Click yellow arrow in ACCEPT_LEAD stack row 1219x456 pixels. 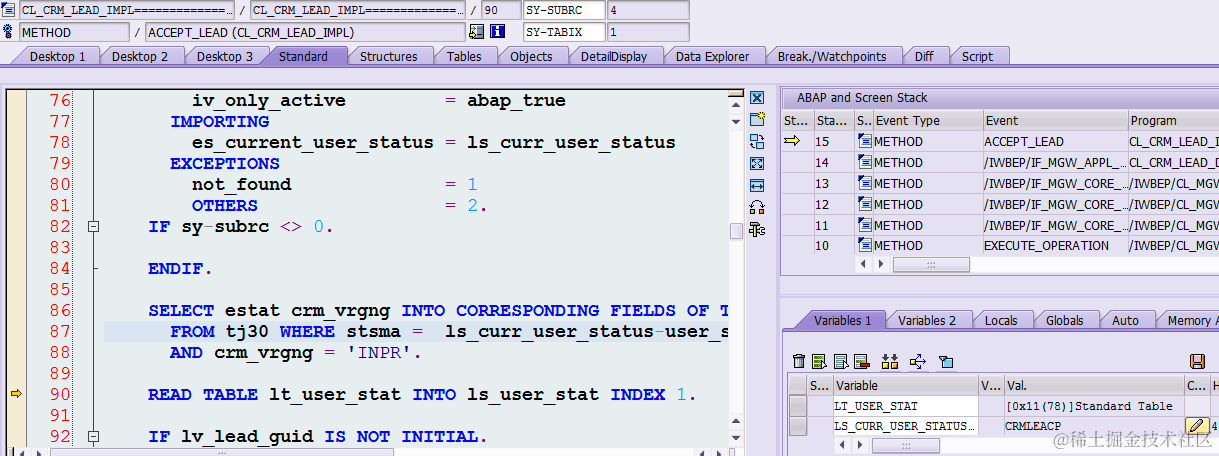793,141
